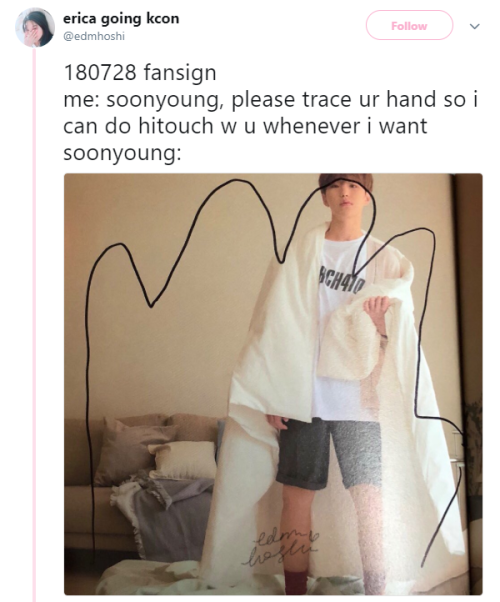Screen dimensions: 500x602
Task: Open erica's profile avatar picture
Action: click(35, 27)
